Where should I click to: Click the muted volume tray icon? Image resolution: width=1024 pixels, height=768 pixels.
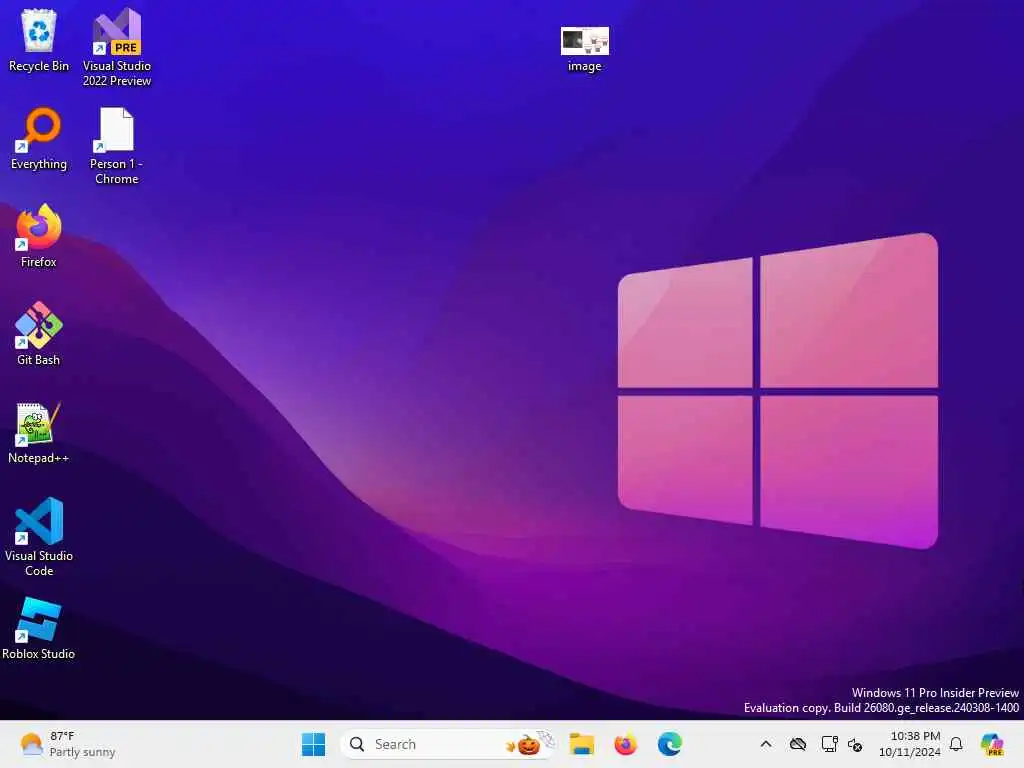[x=855, y=744]
